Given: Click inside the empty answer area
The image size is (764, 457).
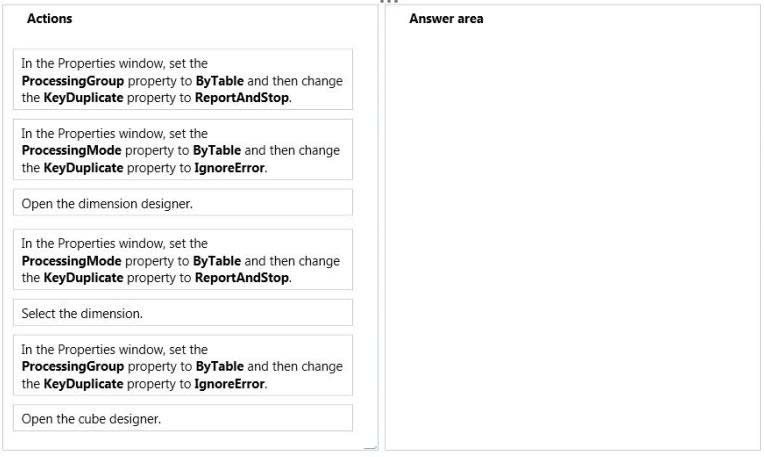Looking at the screenshot, I should pyautogui.click(x=572, y=240).
